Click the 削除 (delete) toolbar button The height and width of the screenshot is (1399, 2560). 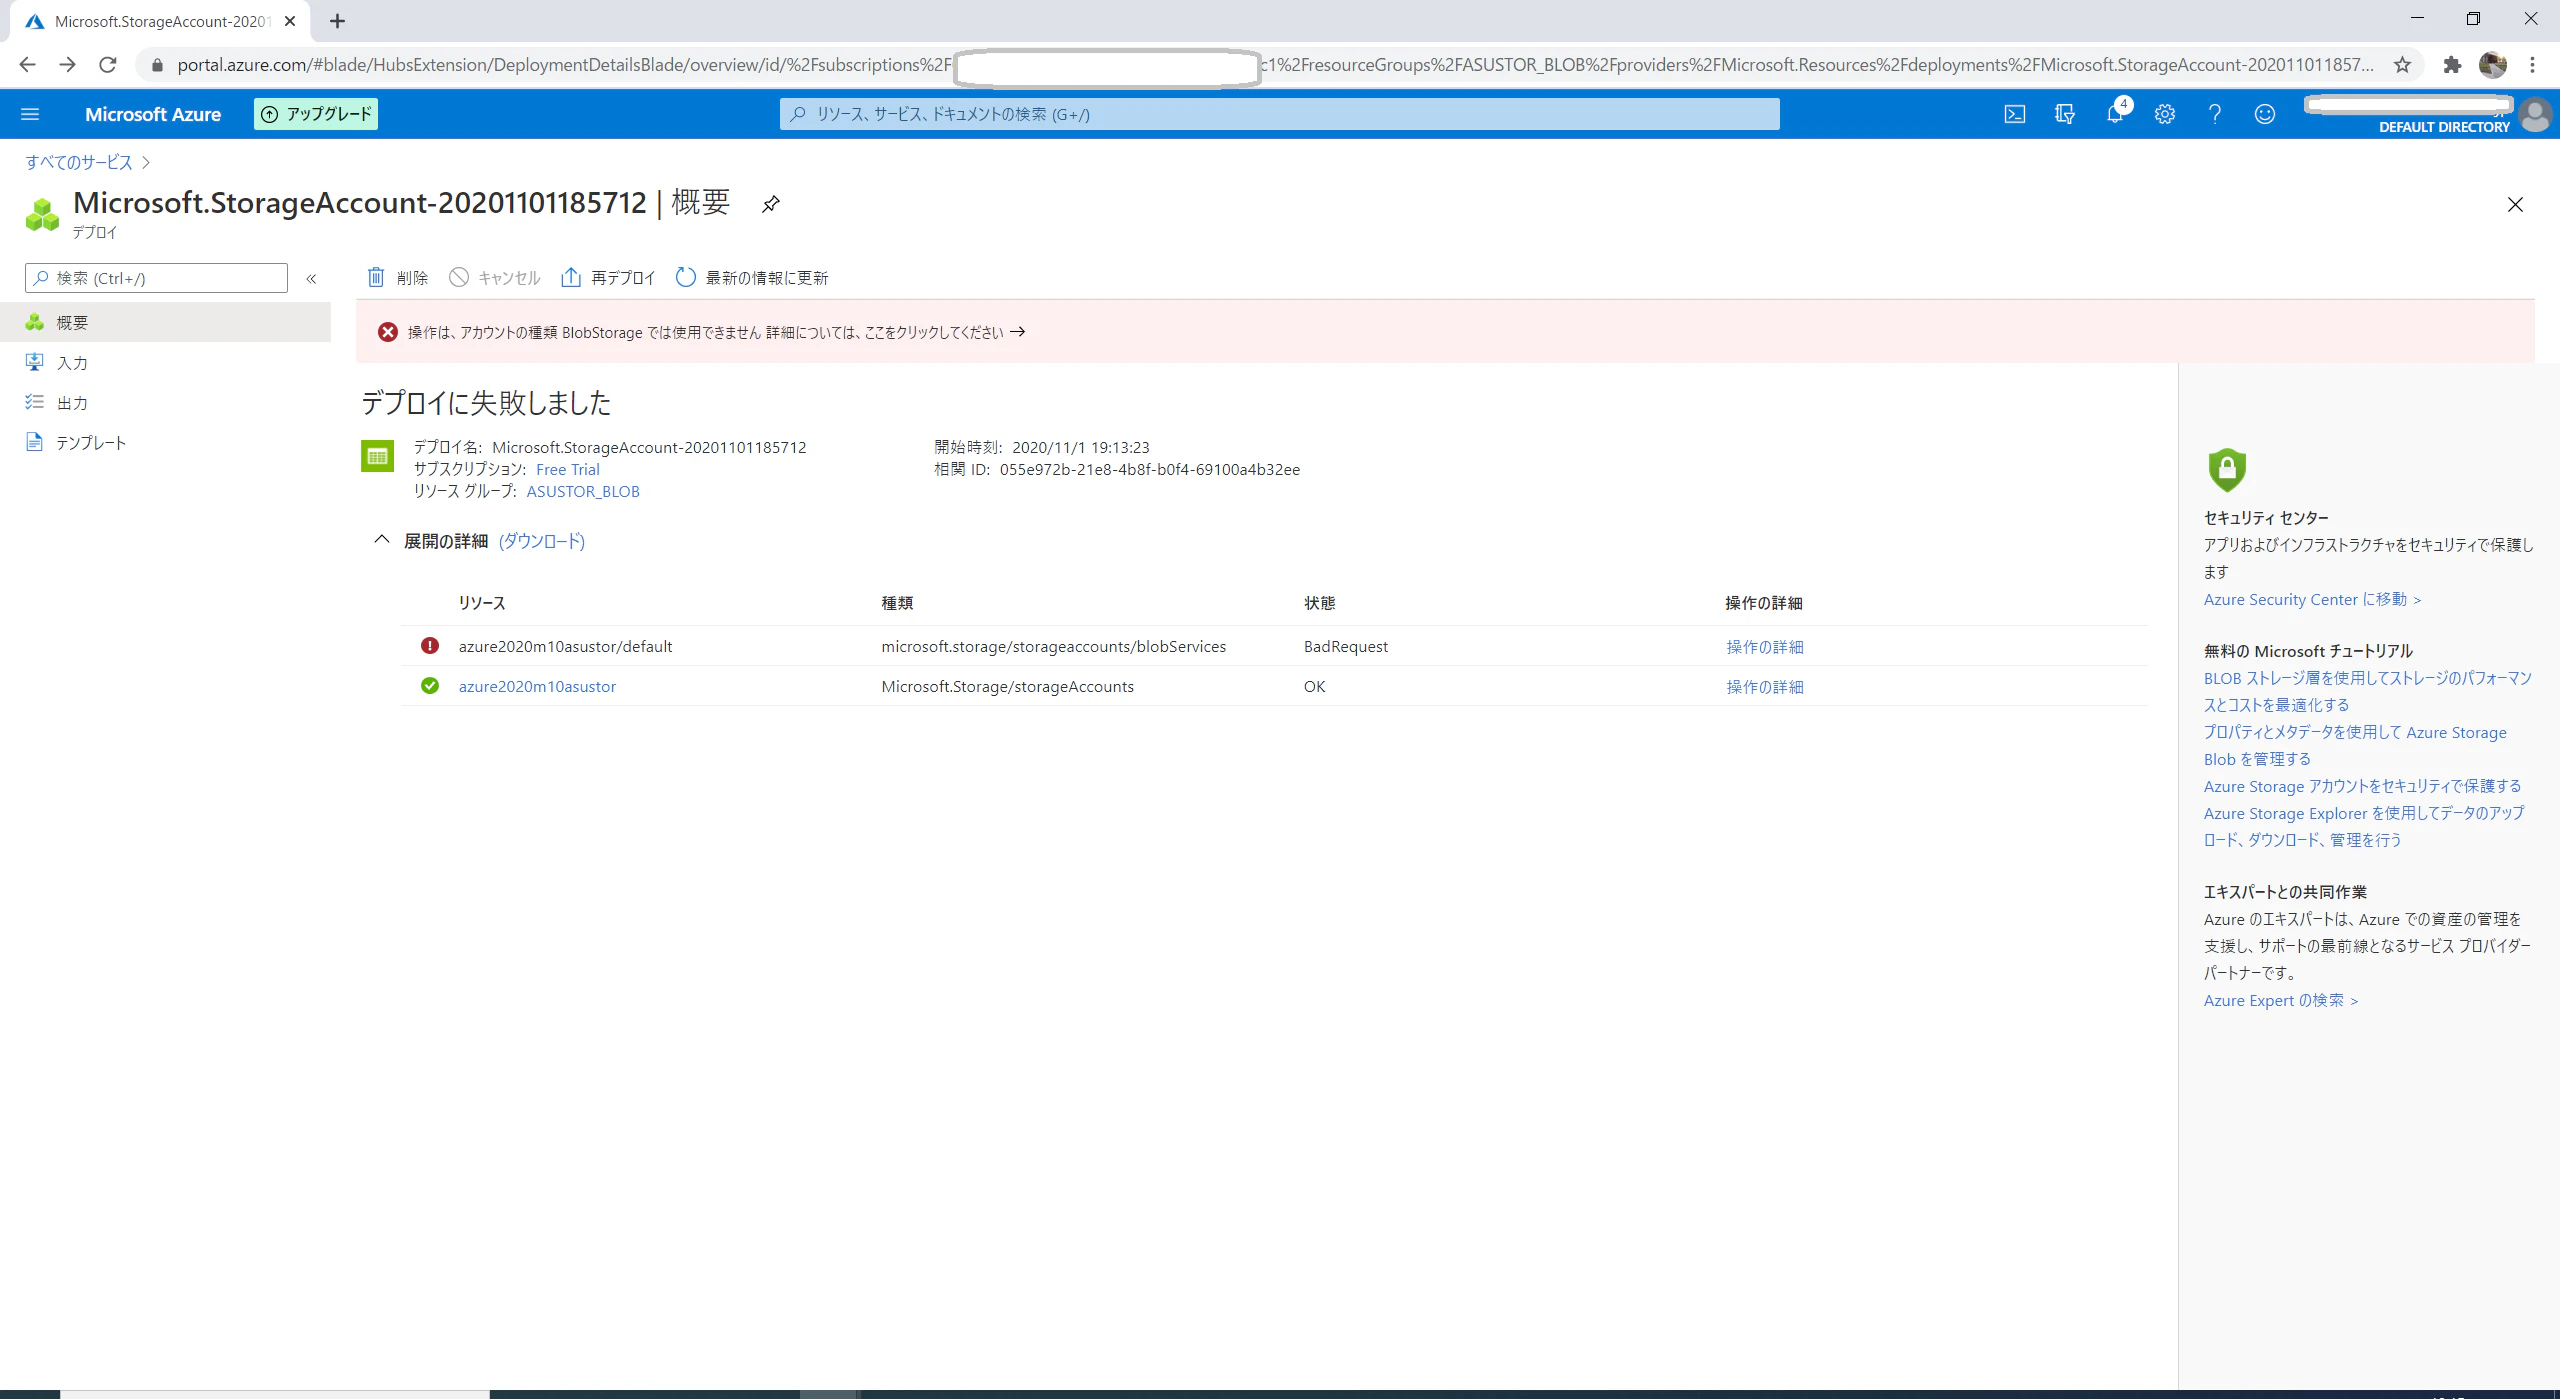click(x=398, y=278)
